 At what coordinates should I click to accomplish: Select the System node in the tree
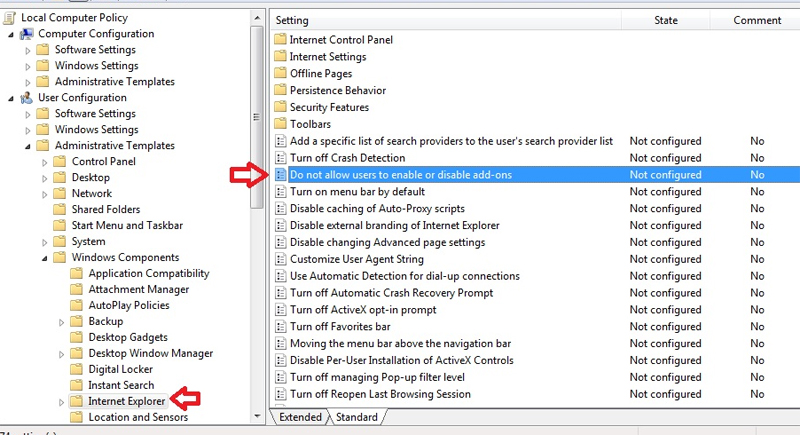coord(88,241)
